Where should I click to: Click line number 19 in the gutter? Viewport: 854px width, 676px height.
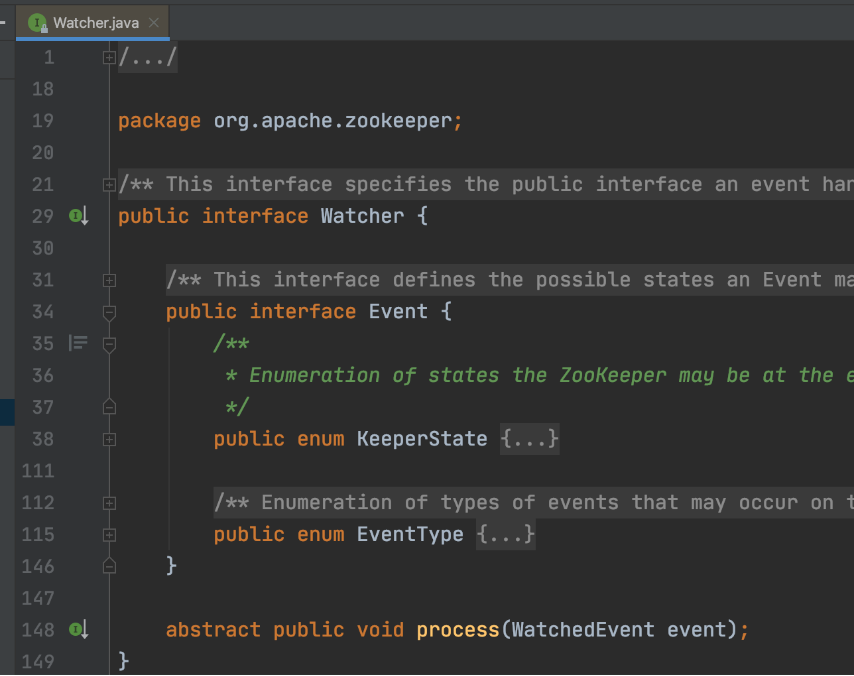pyautogui.click(x=42, y=121)
